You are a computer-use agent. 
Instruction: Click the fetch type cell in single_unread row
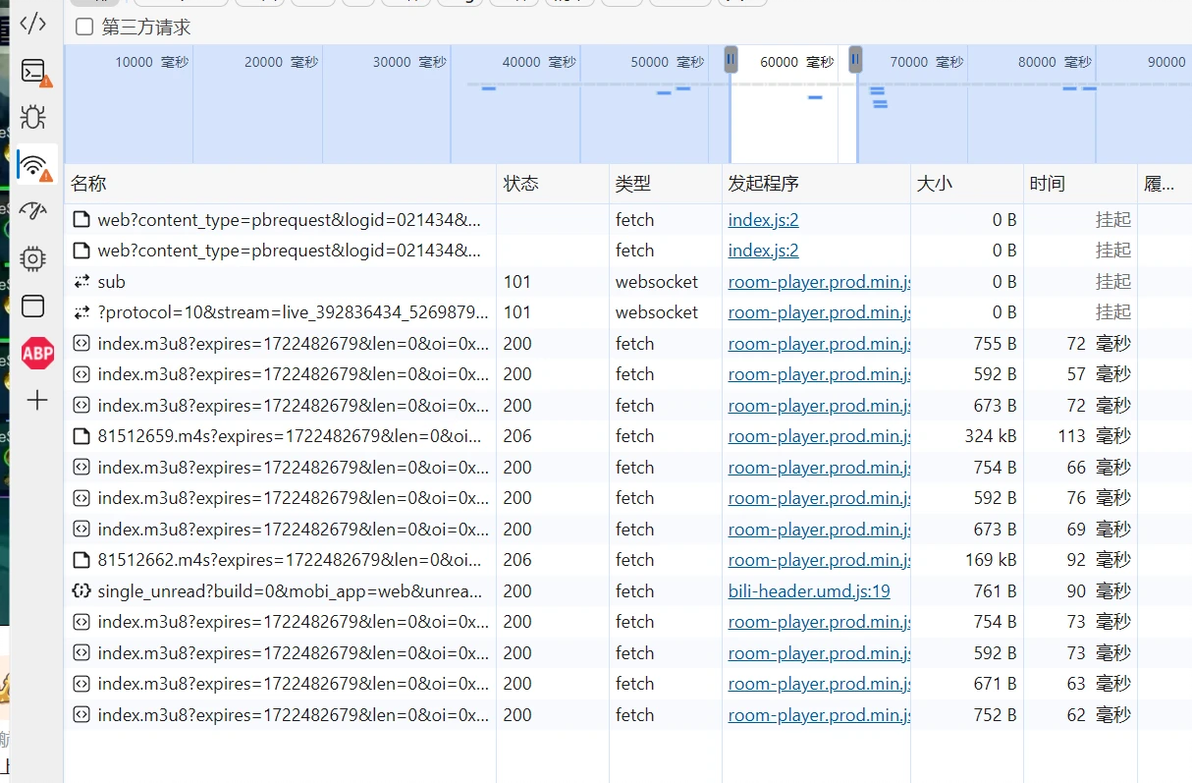click(x=635, y=591)
